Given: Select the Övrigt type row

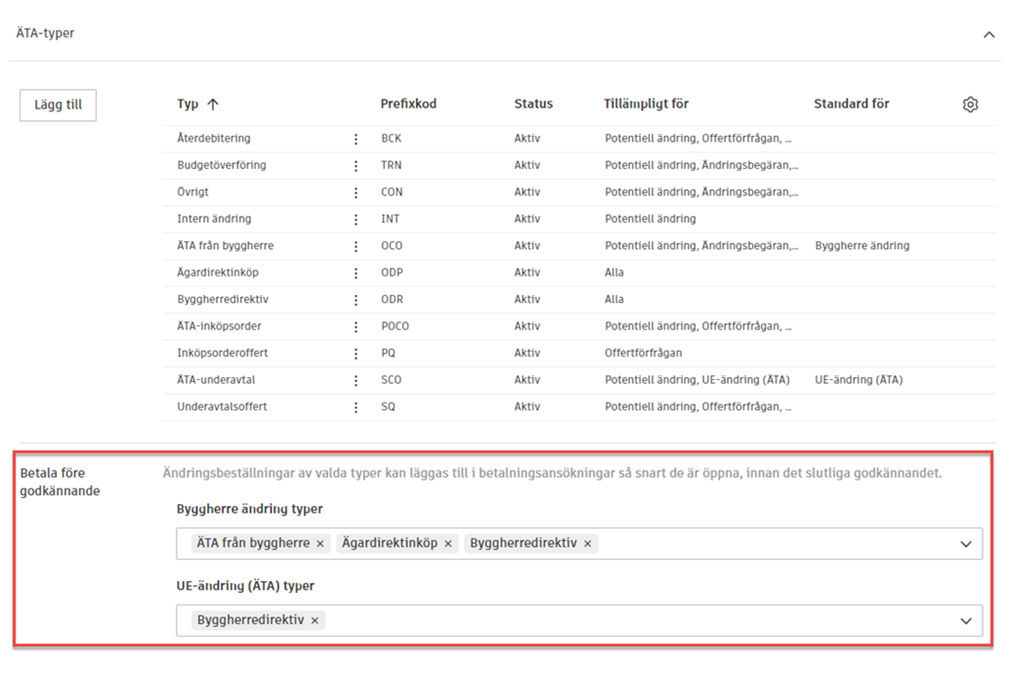Looking at the screenshot, I should [193, 192].
